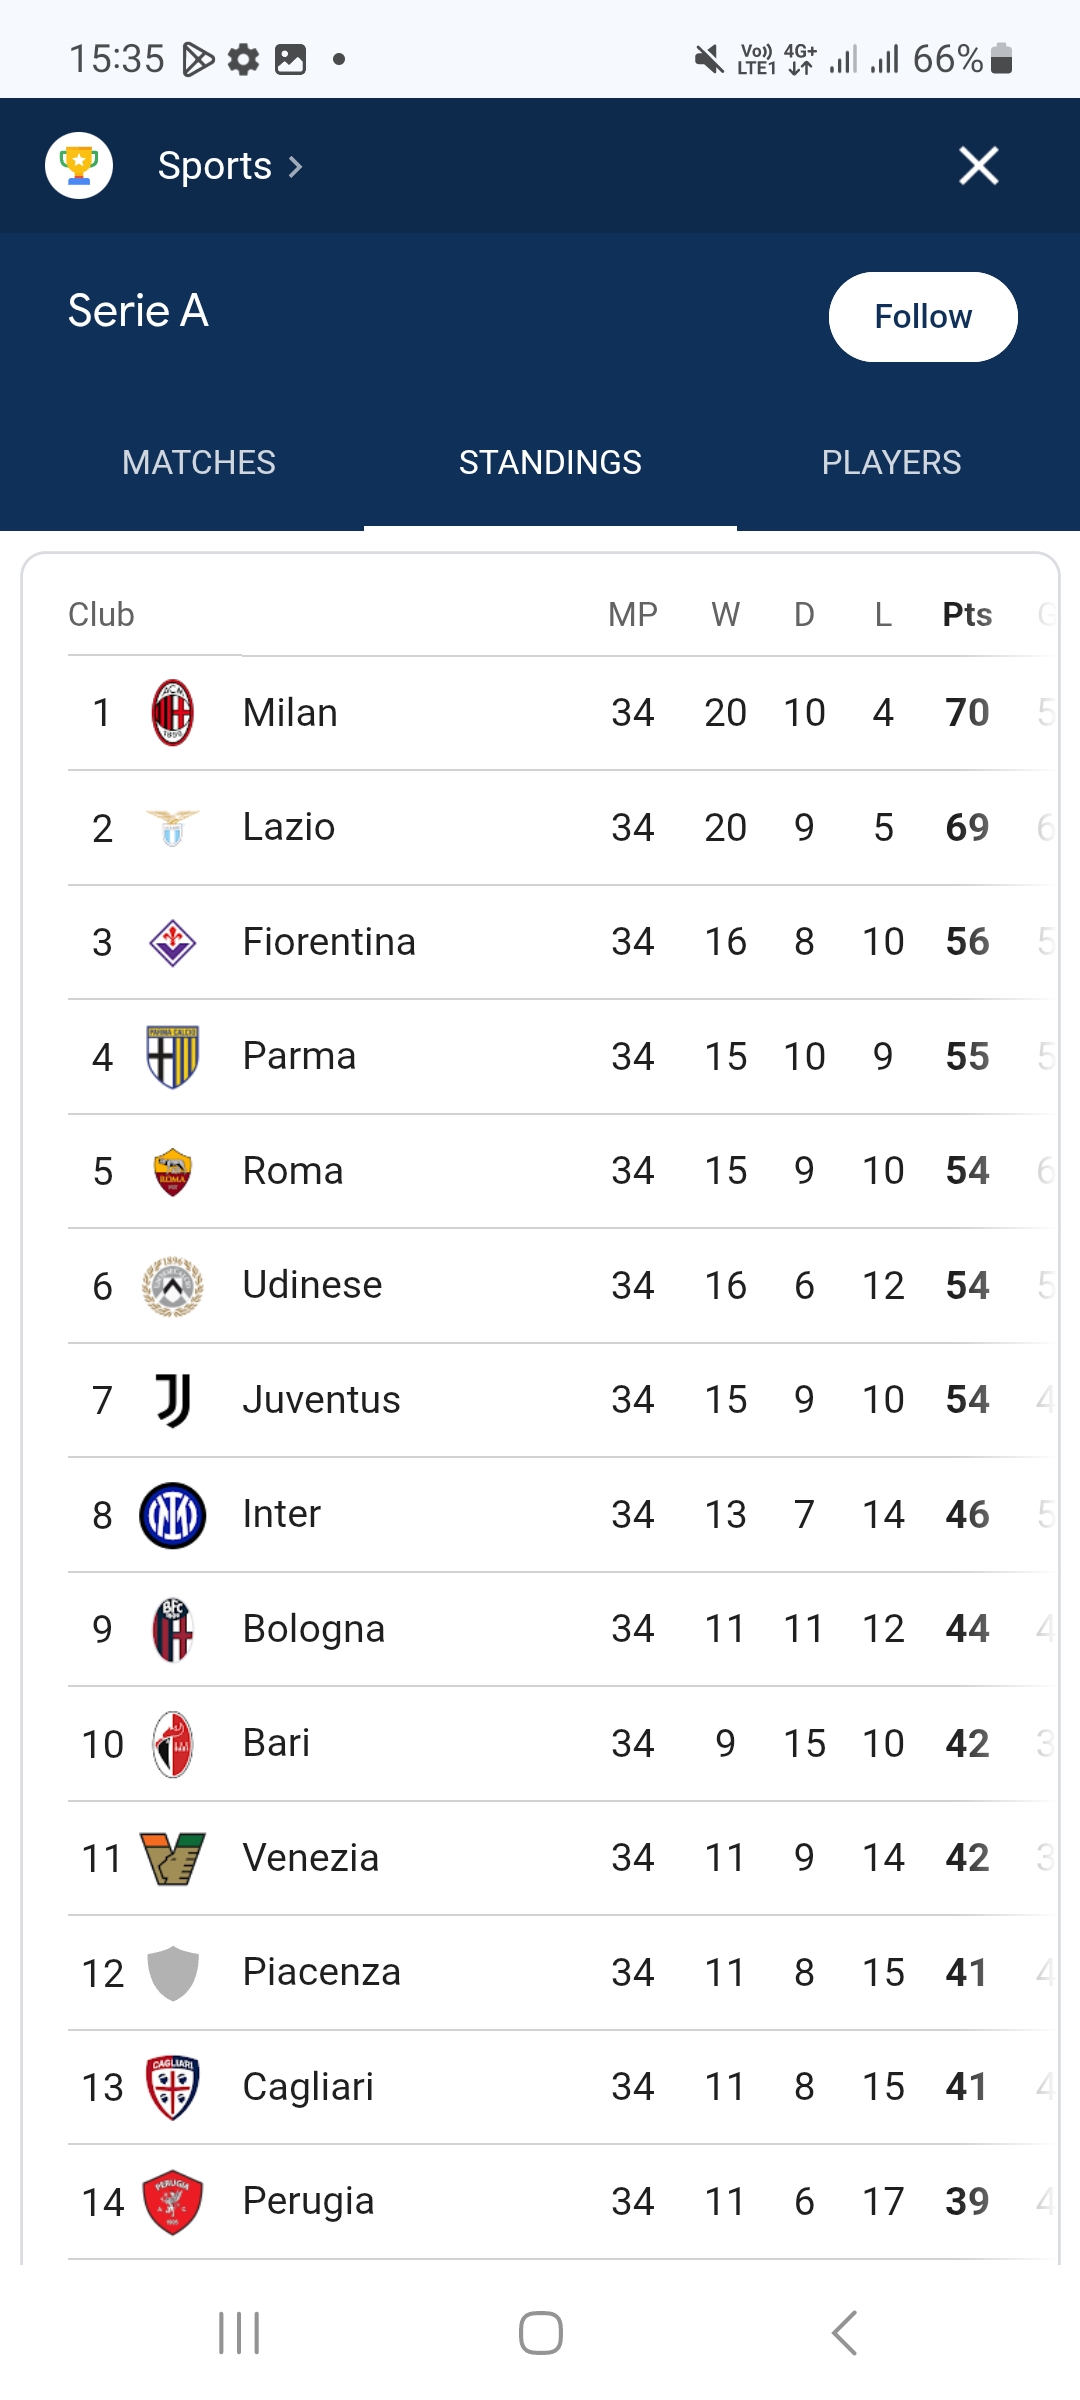Follow the Serie A league
Image resolution: width=1080 pixels, height=2400 pixels.
click(922, 317)
